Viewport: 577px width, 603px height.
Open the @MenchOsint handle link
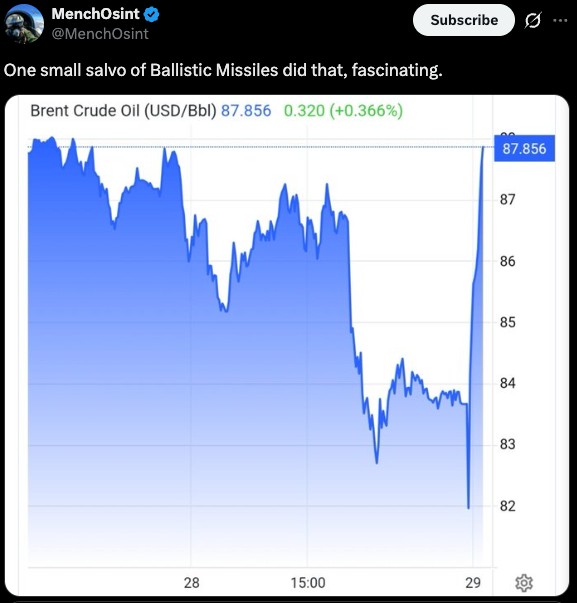[x=100, y=34]
